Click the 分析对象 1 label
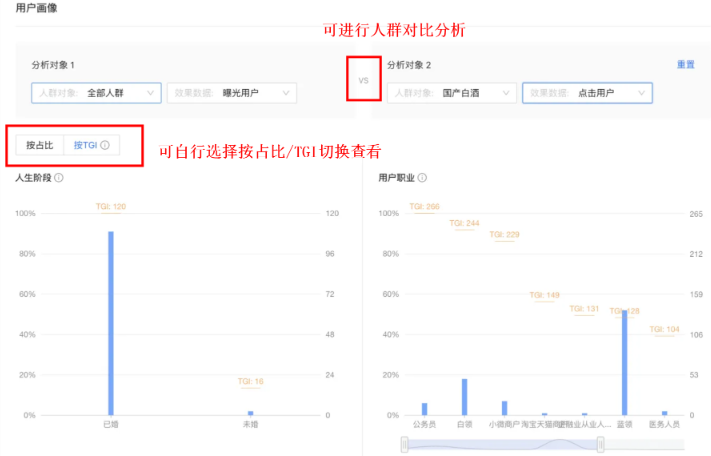711x456 pixels. [x=53, y=65]
